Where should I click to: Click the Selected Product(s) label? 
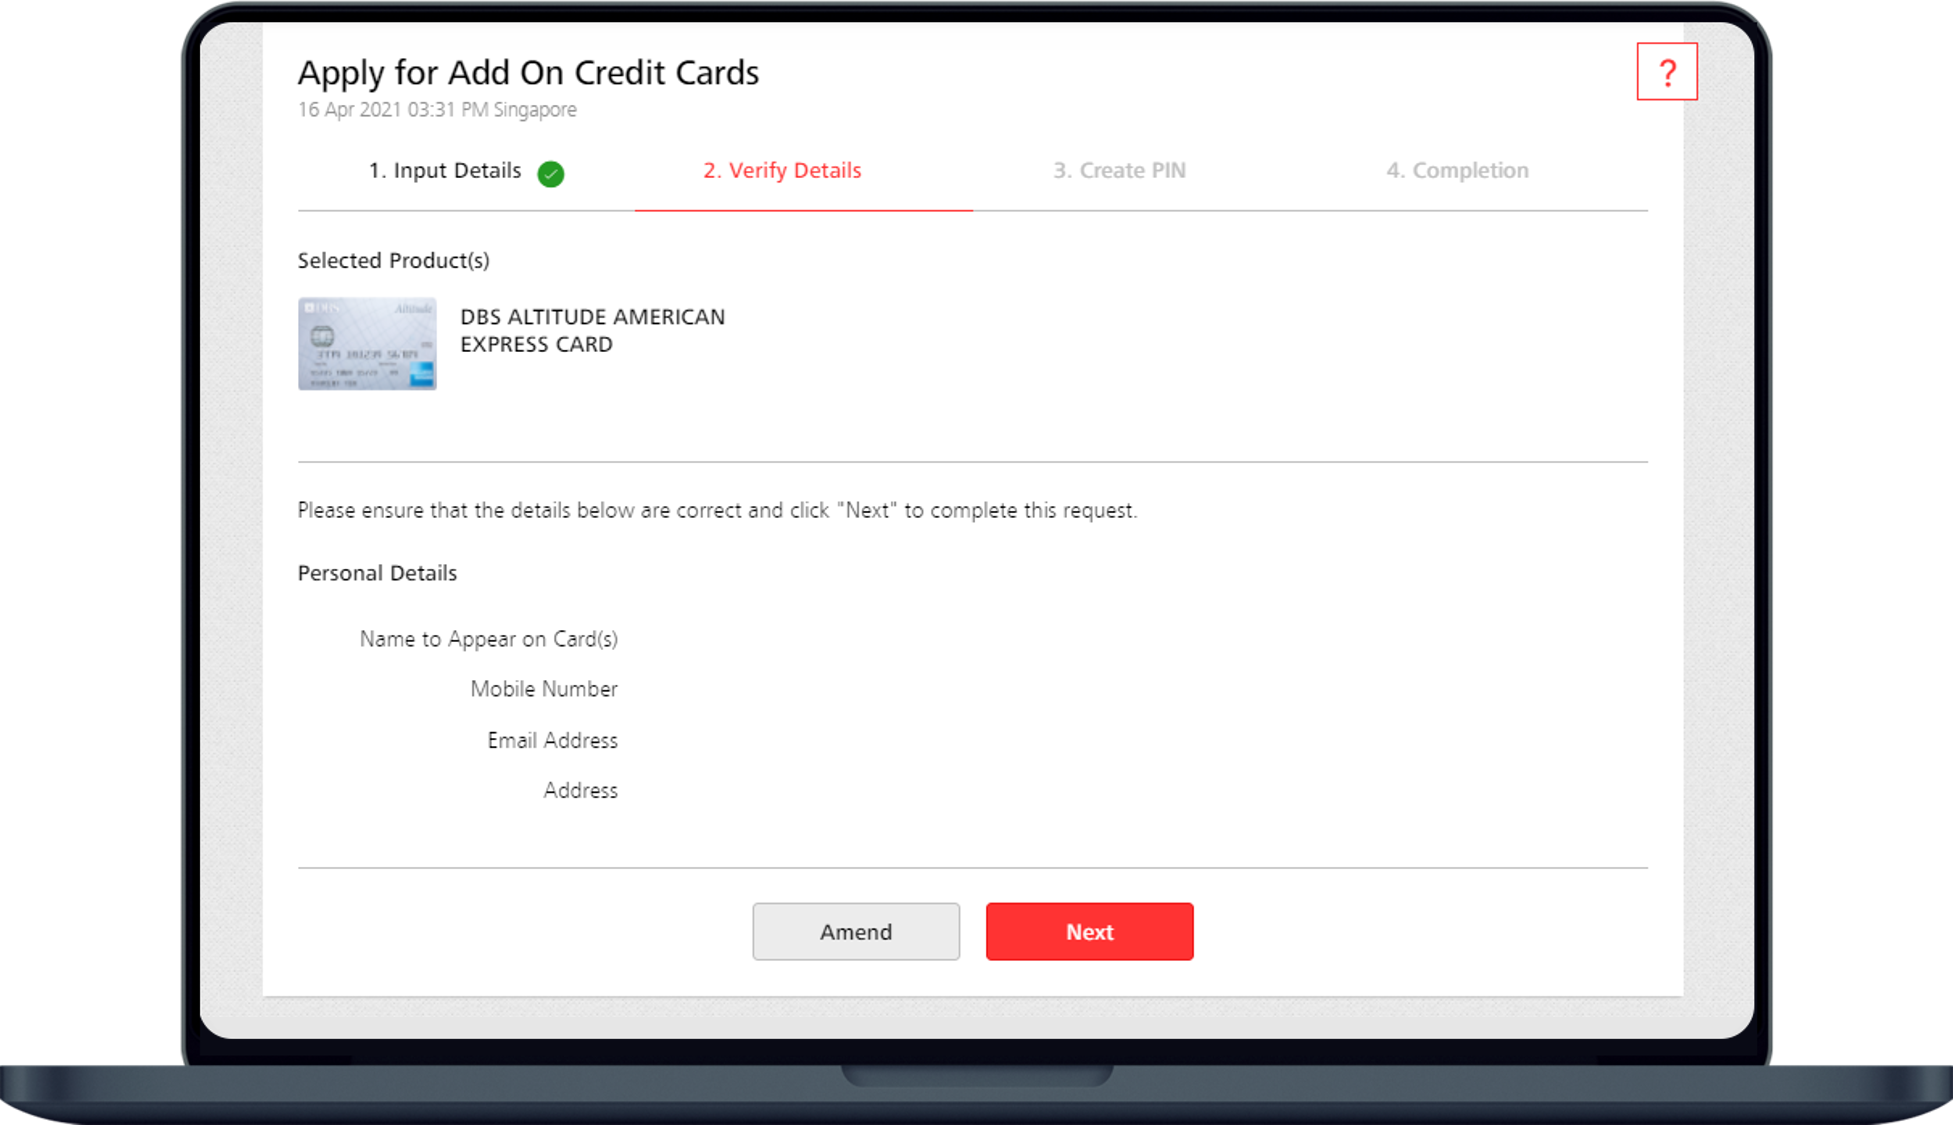point(393,261)
